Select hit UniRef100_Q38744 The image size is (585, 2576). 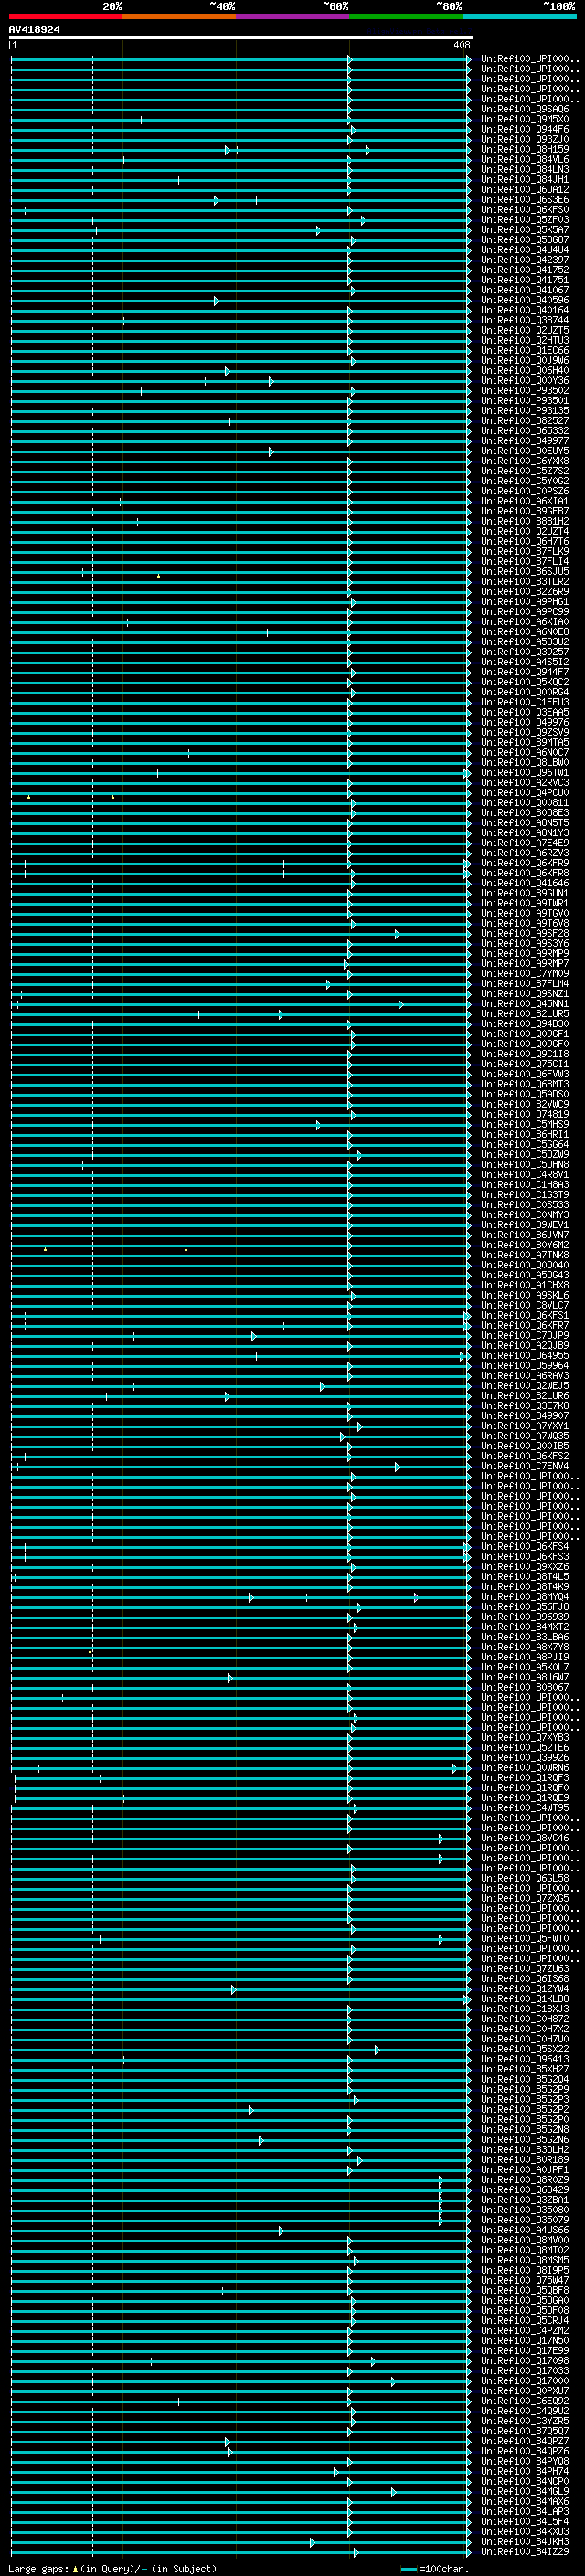coord(525,320)
